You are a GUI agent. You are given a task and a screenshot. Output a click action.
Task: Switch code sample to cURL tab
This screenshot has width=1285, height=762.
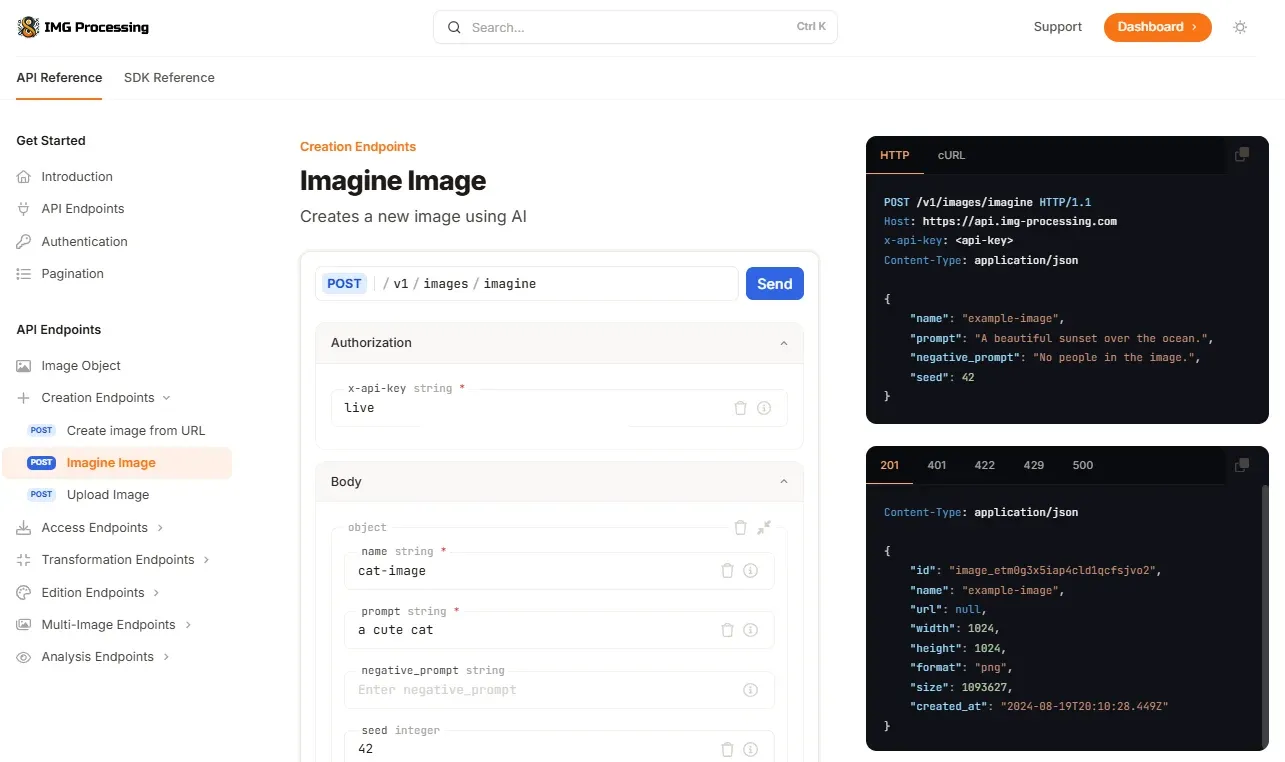pyautogui.click(x=951, y=155)
